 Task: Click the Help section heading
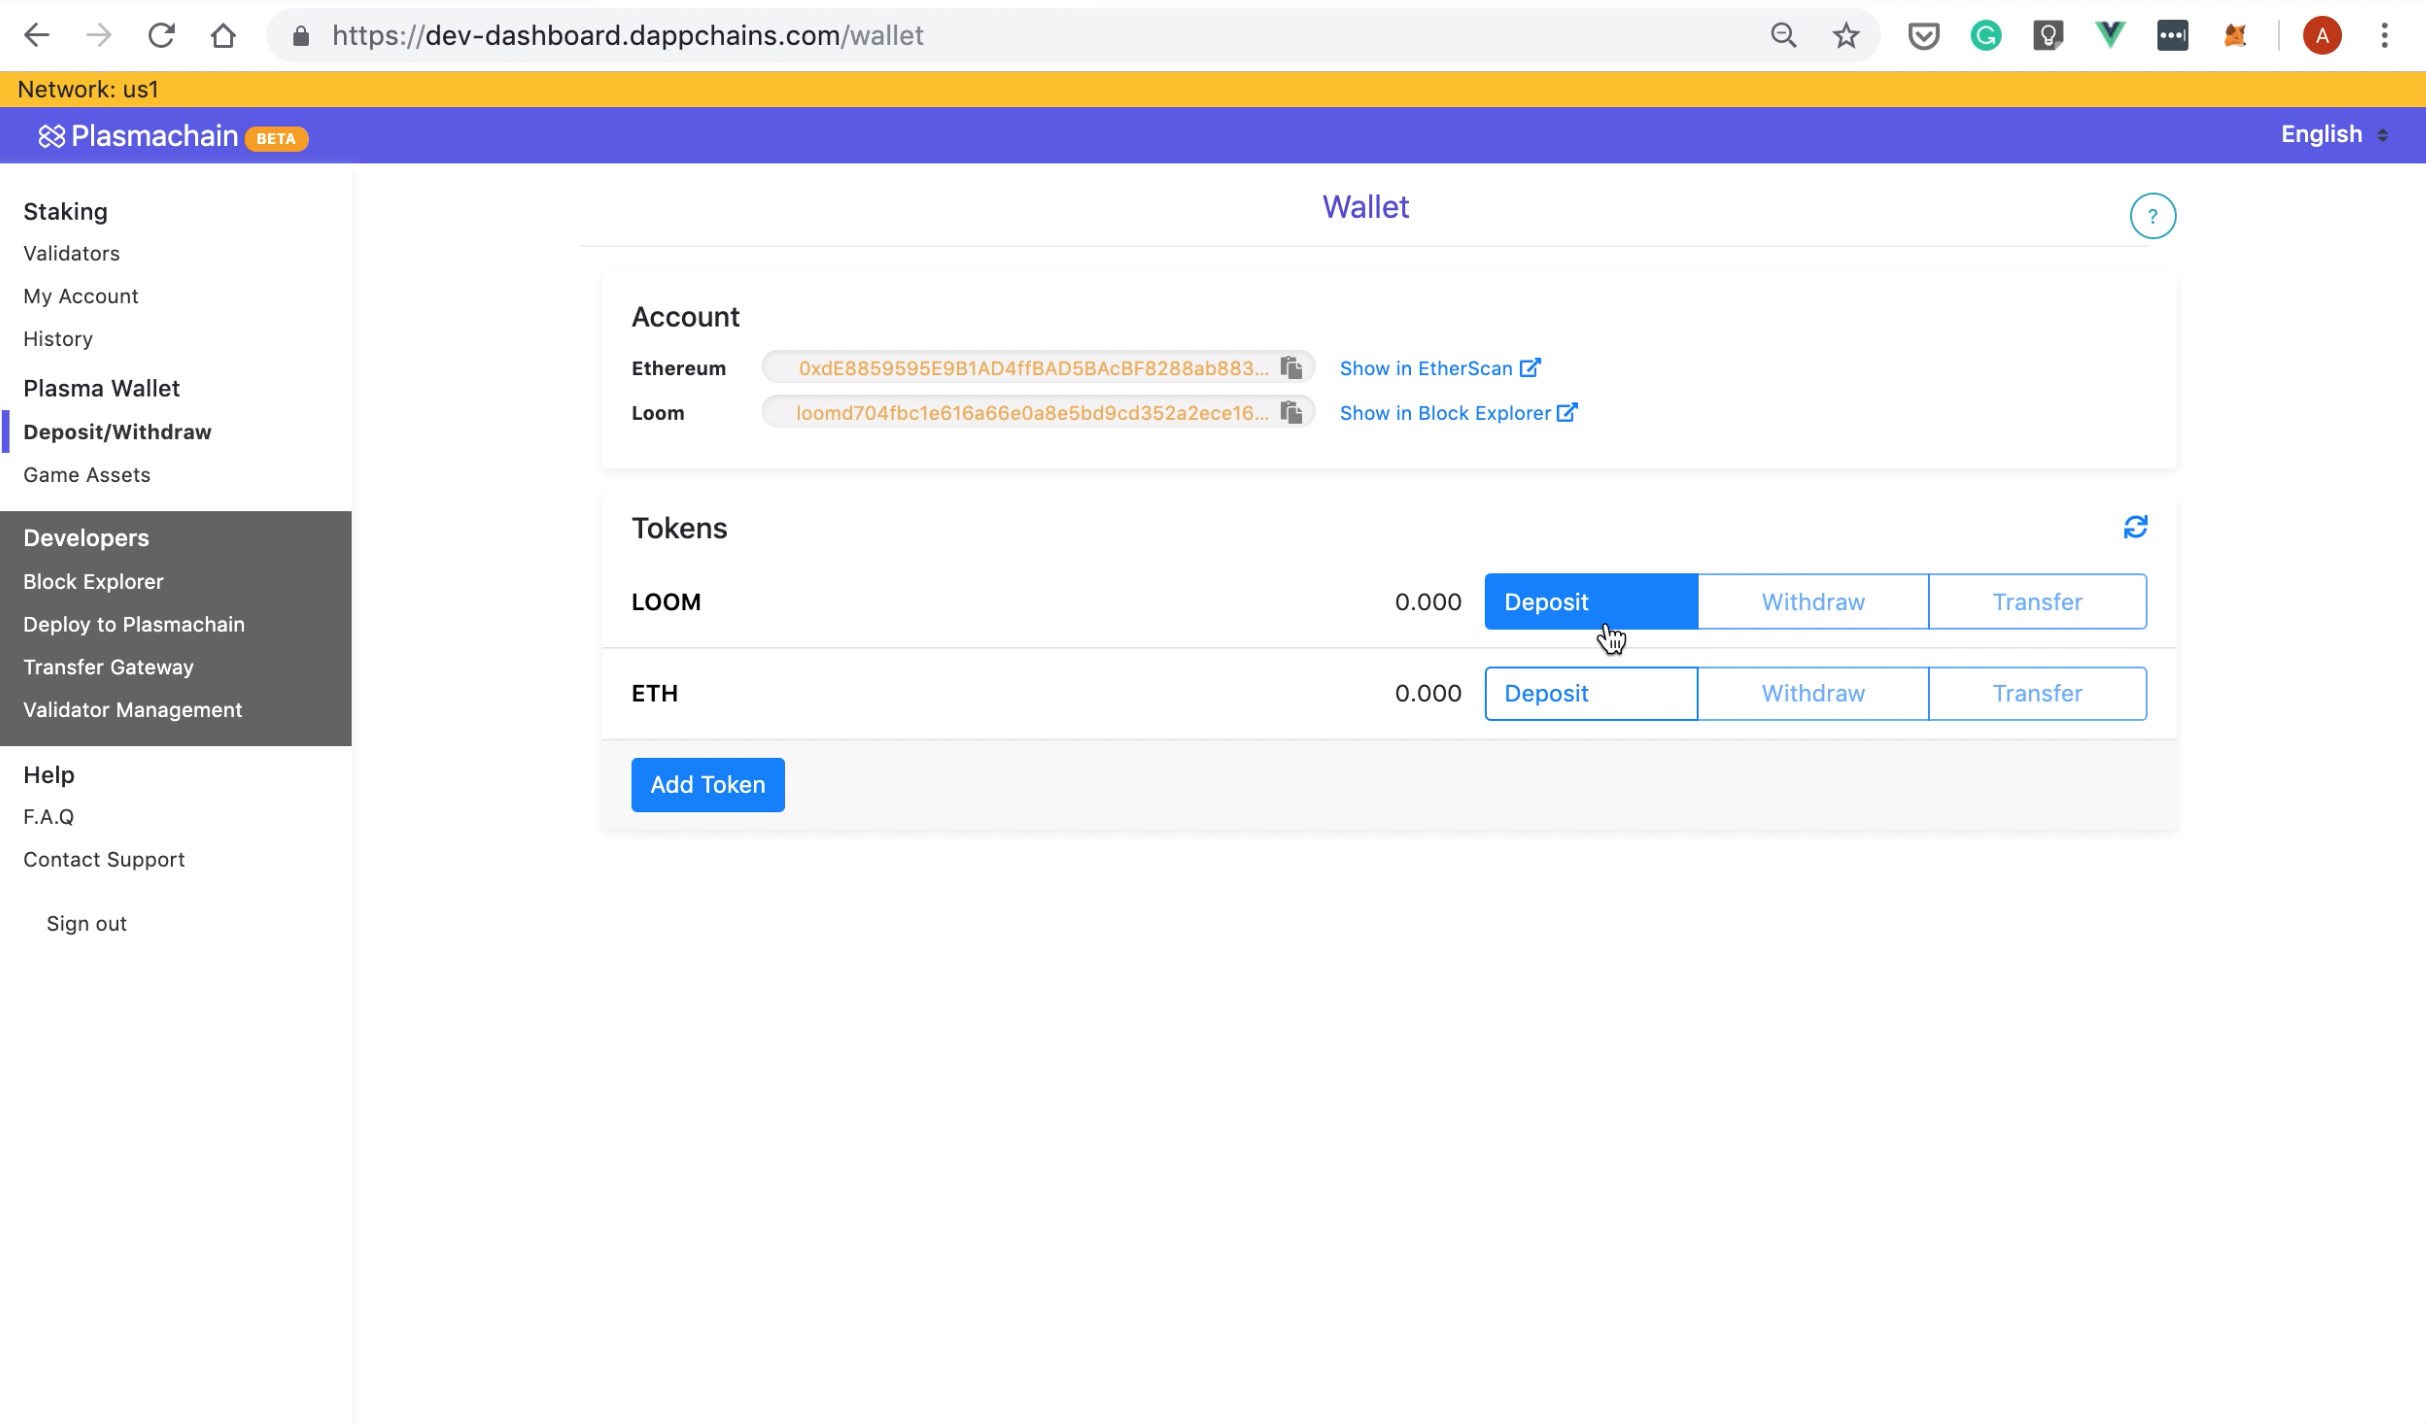pyautogui.click(x=48, y=775)
